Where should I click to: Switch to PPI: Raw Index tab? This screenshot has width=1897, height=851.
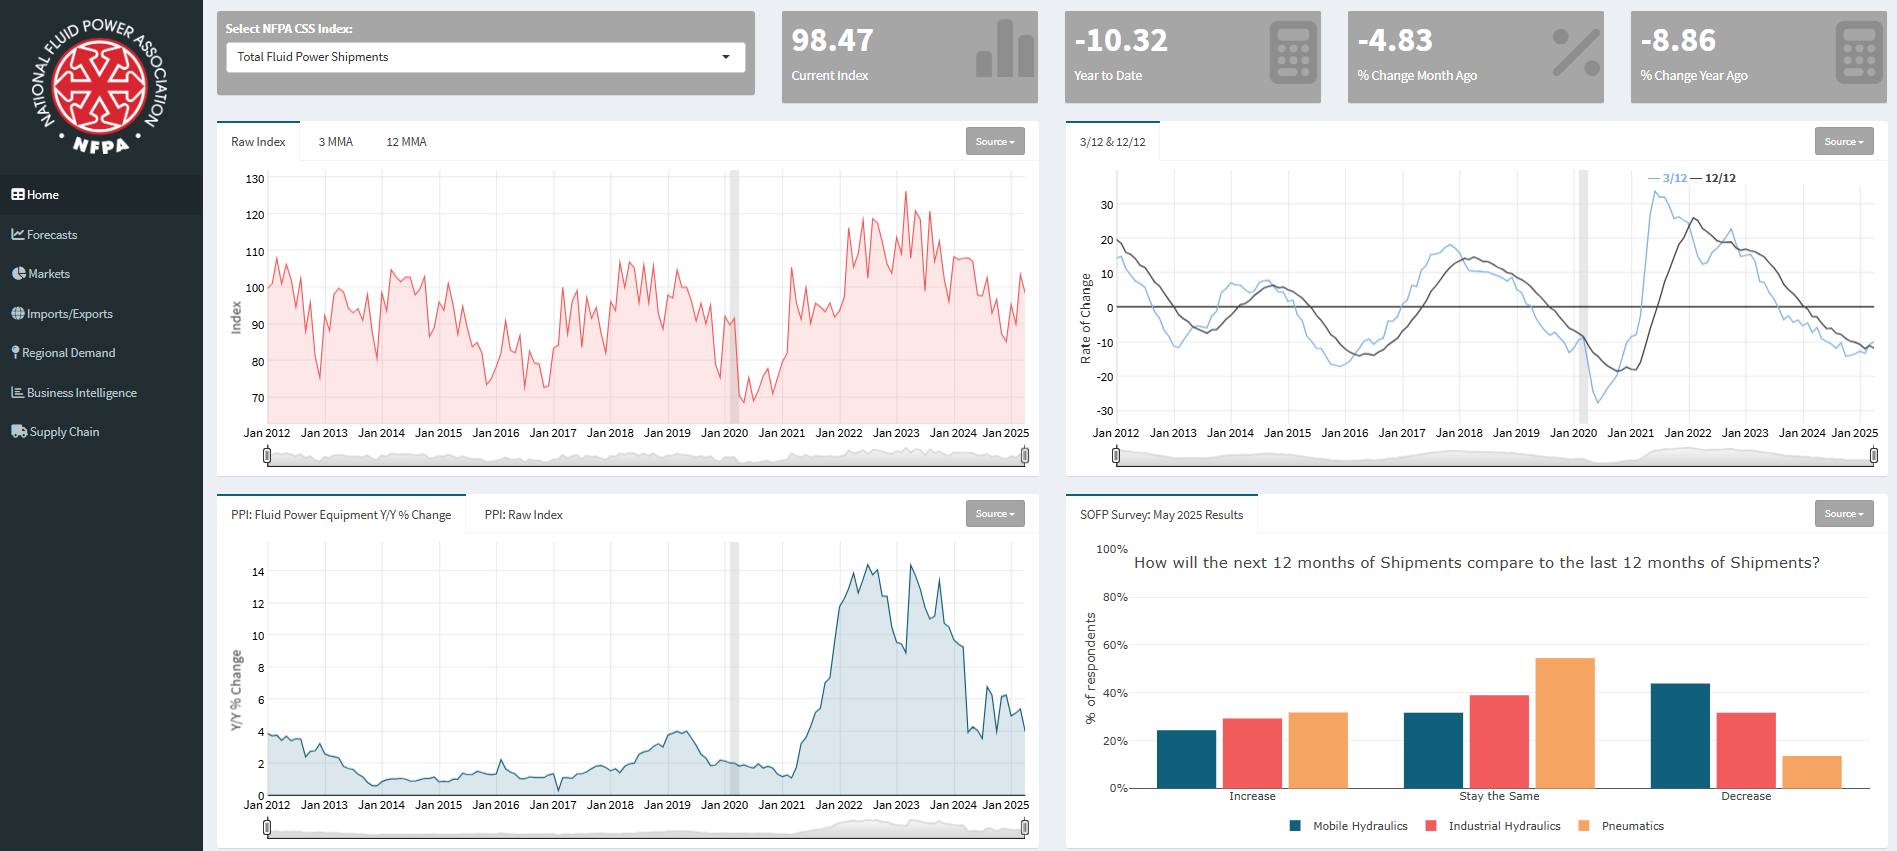(x=523, y=515)
